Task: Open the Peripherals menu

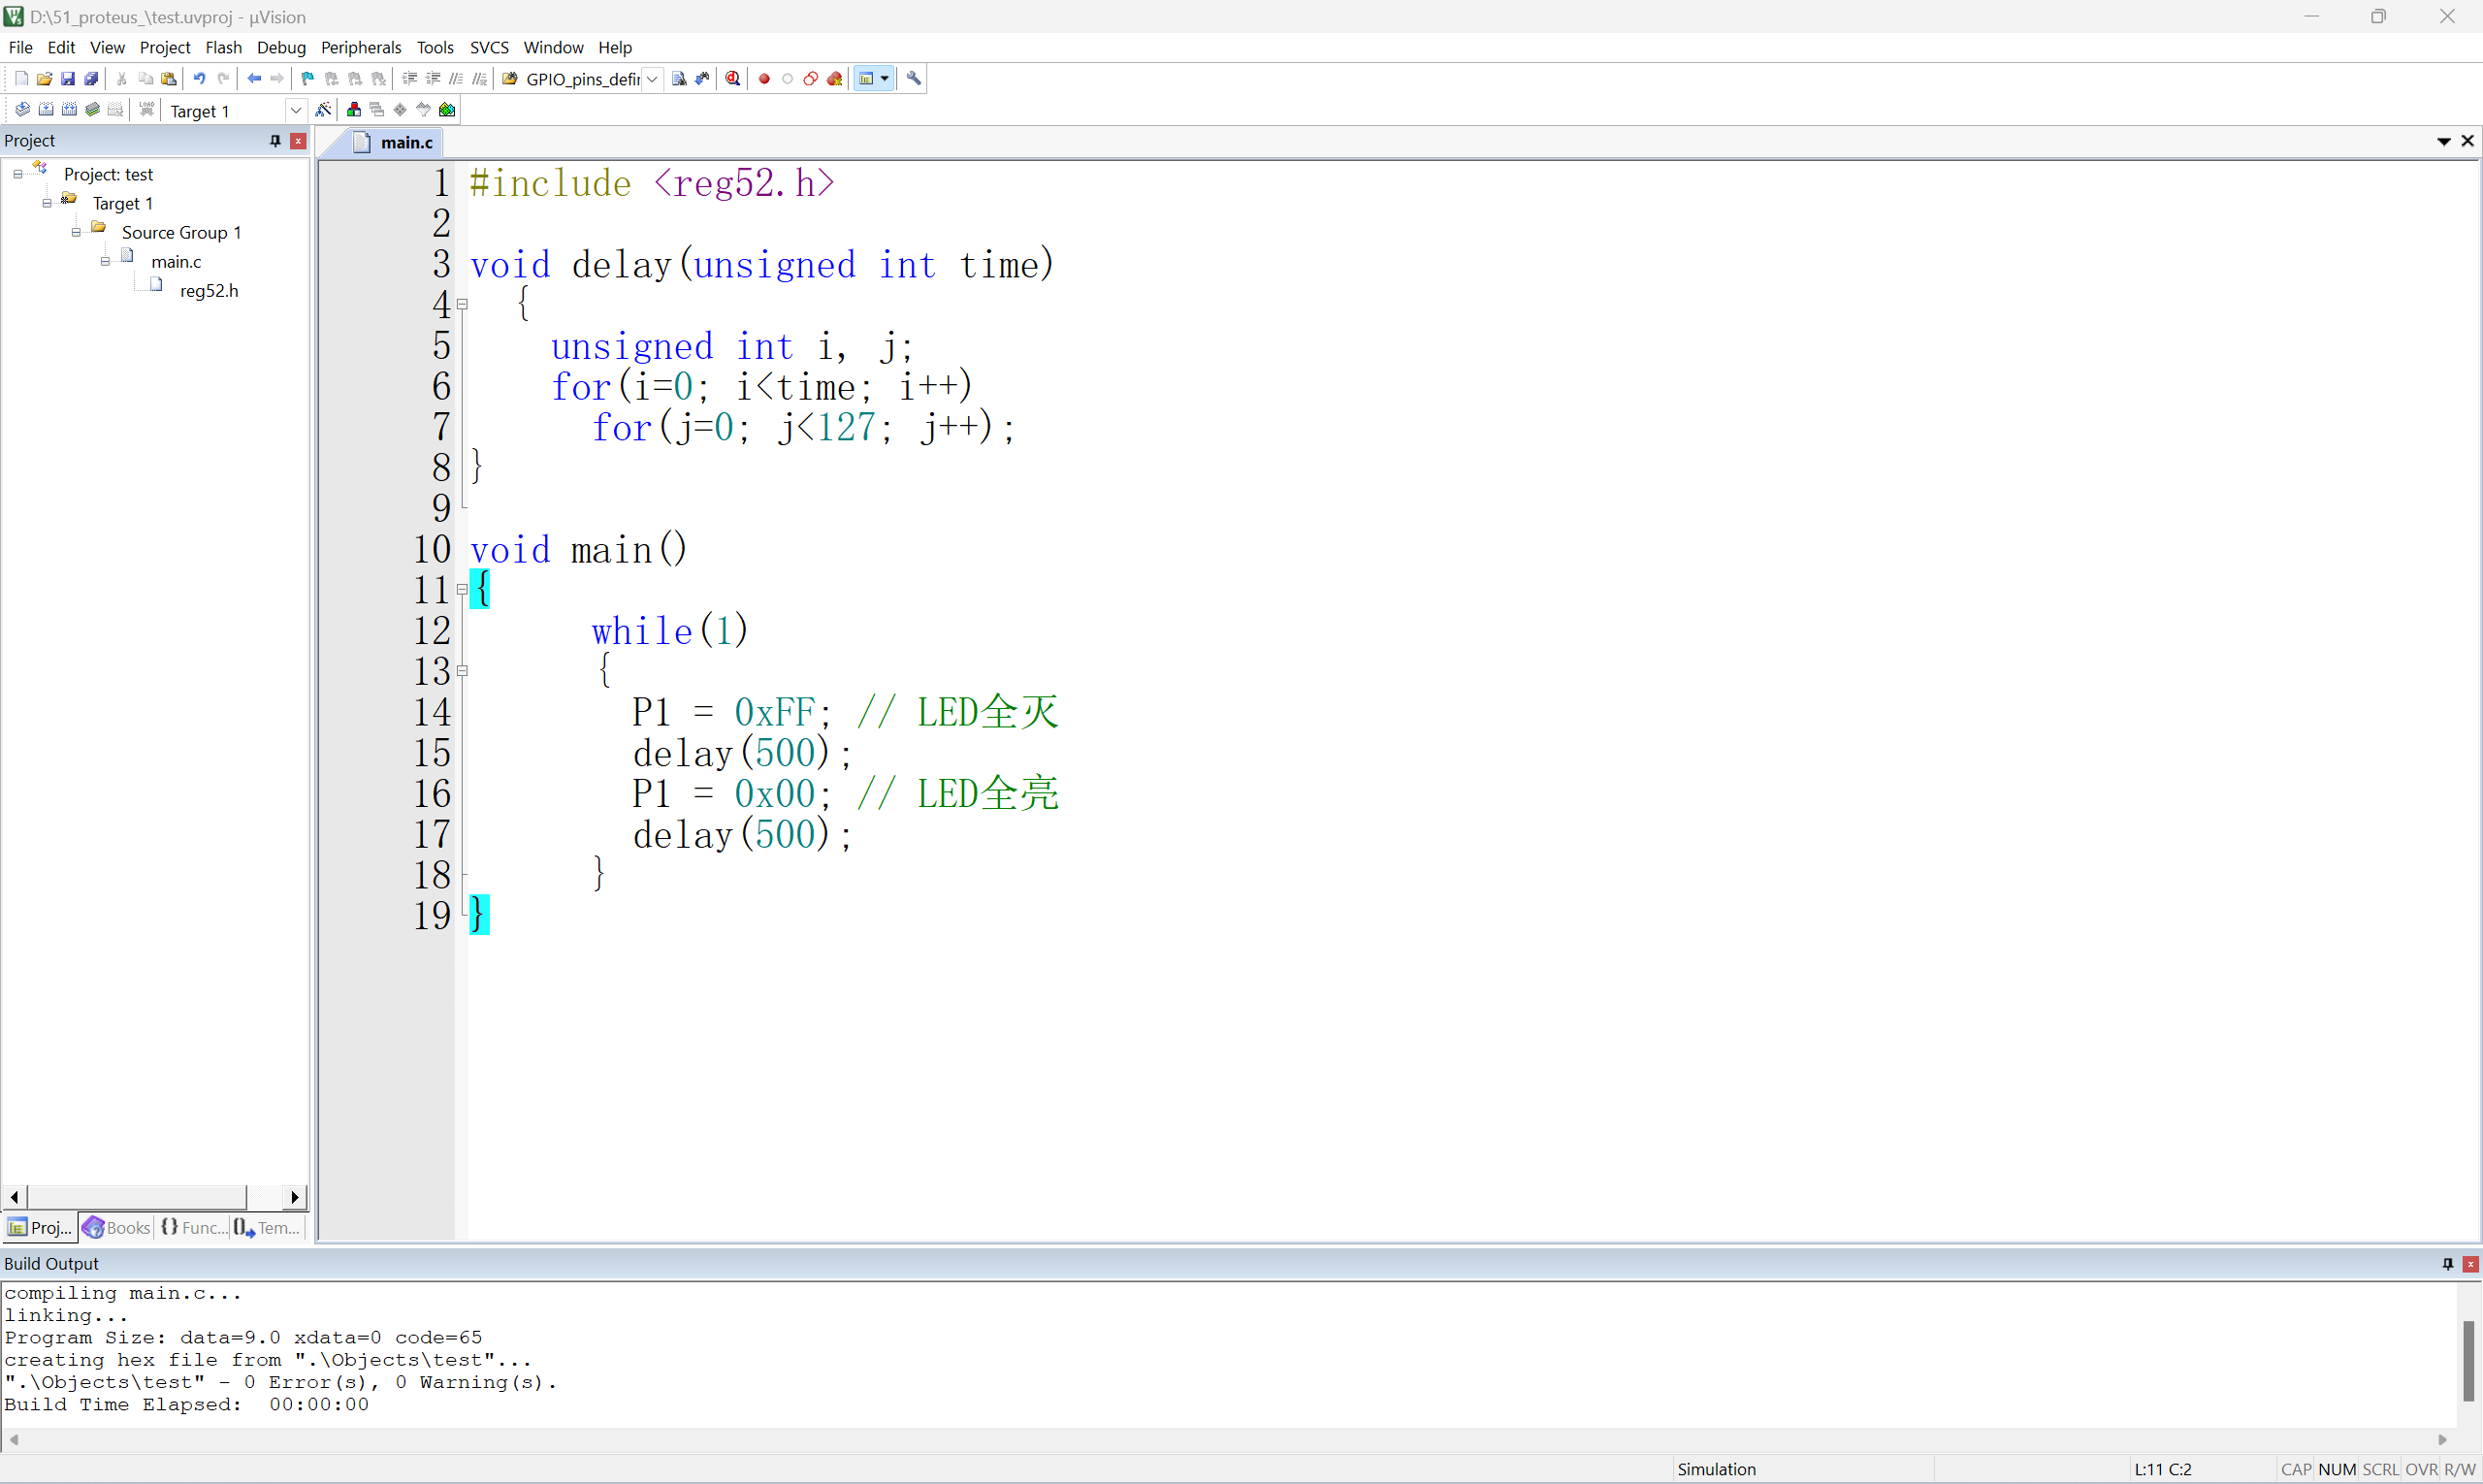Action: pyautogui.click(x=360, y=47)
